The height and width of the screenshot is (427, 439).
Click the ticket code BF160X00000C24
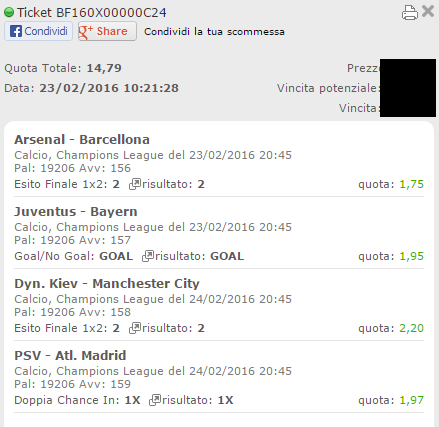pos(111,13)
